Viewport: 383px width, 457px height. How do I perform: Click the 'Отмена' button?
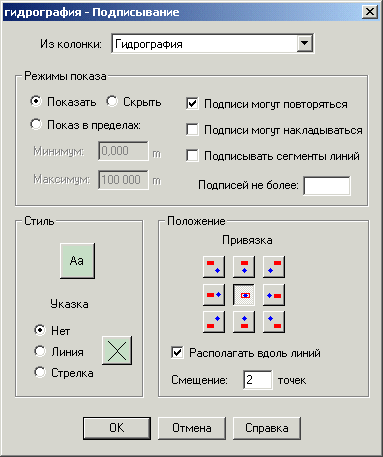pyautogui.click(x=192, y=428)
